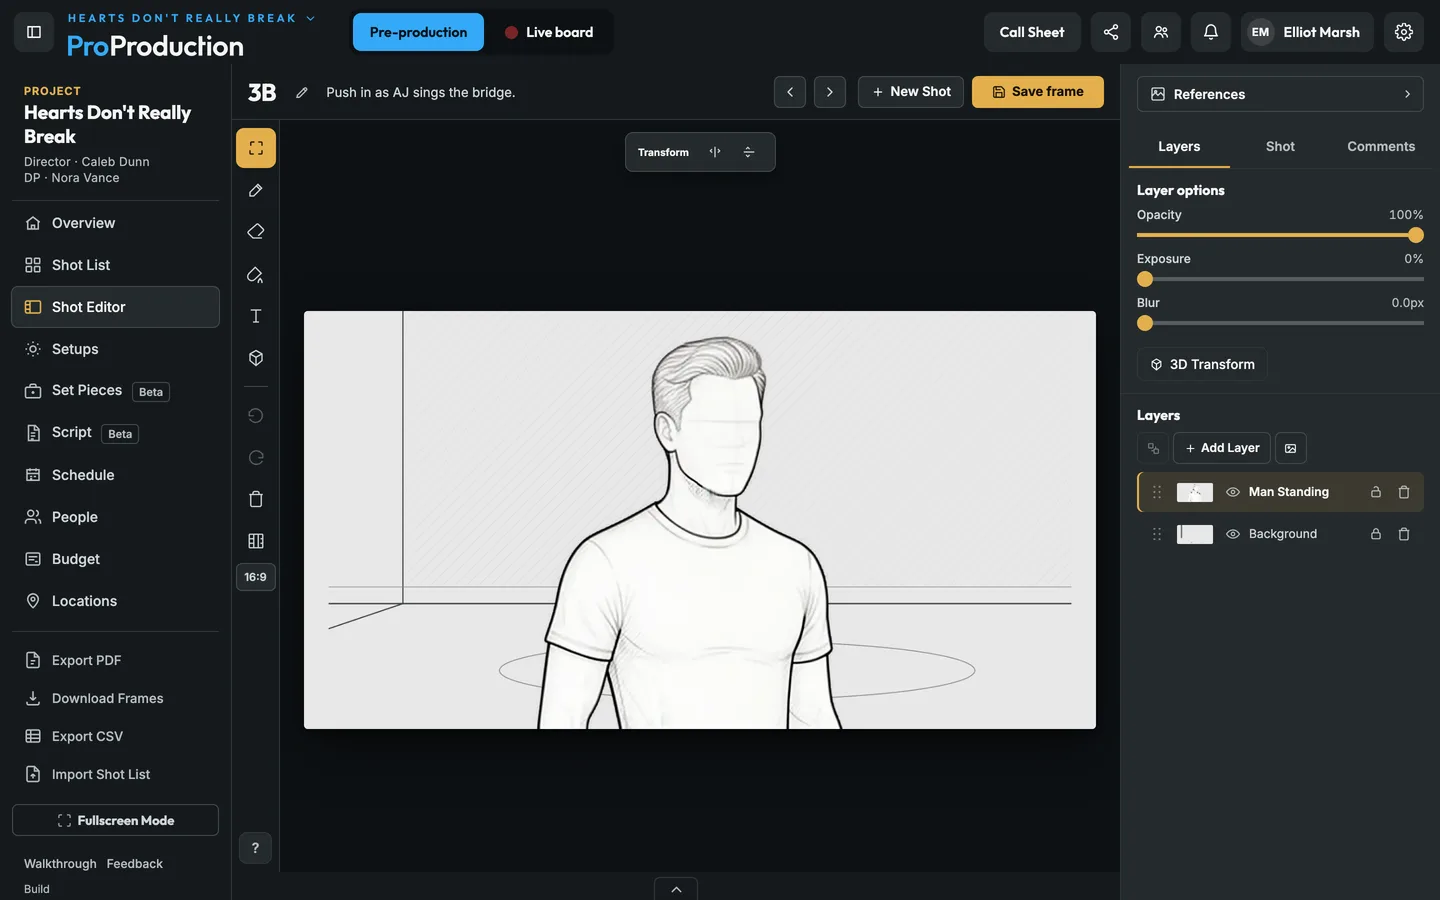Open settings gear icon
This screenshot has height=900, width=1440.
click(1404, 32)
